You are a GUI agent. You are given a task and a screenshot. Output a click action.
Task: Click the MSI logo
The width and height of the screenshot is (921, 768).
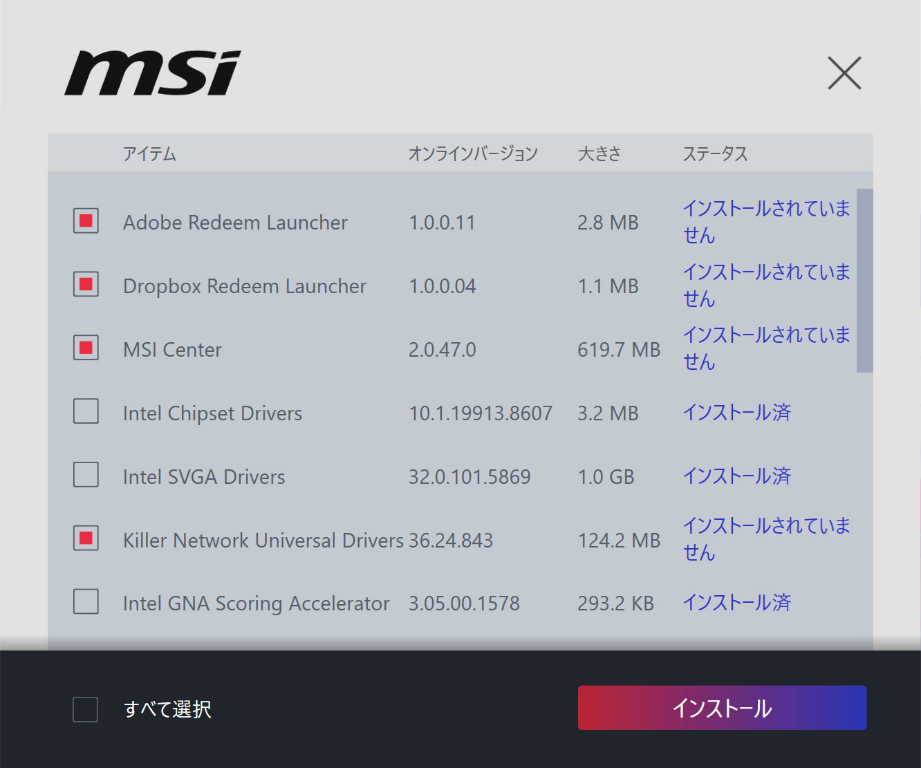(153, 73)
